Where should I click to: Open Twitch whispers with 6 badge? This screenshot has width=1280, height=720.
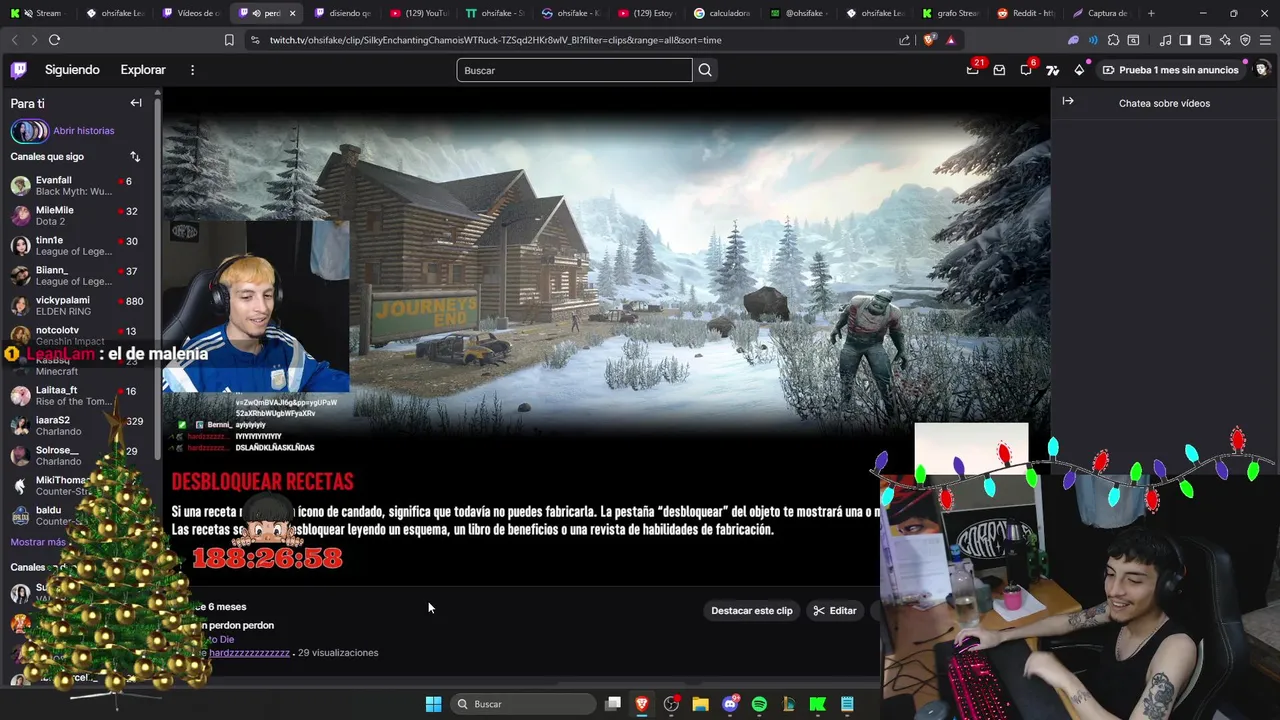click(1026, 70)
